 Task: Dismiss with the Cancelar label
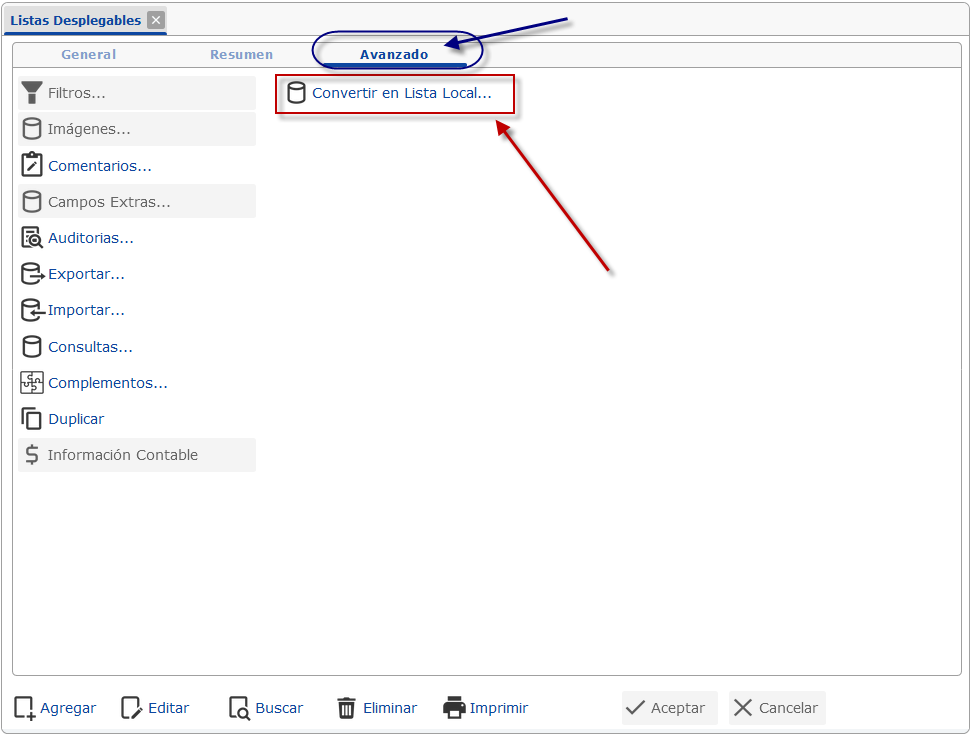coord(788,708)
